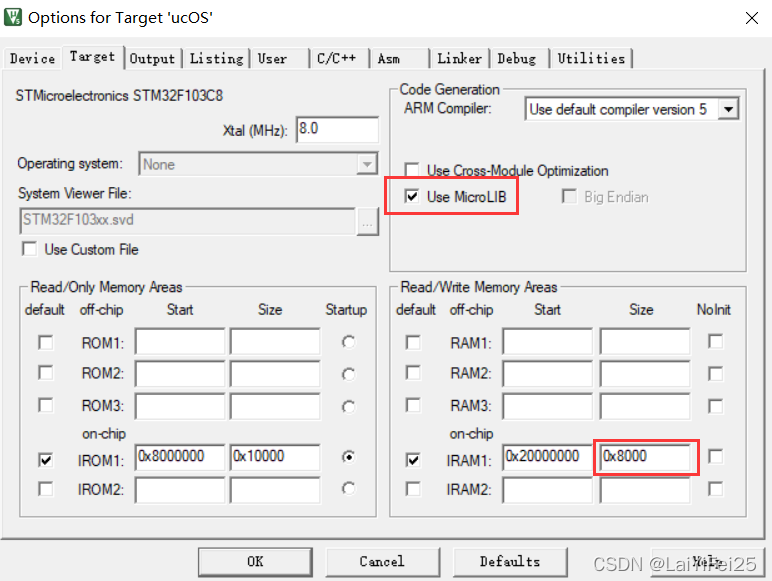Click the IROM1 Size field 0x10000
This screenshot has width=772, height=581.
(x=275, y=457)
